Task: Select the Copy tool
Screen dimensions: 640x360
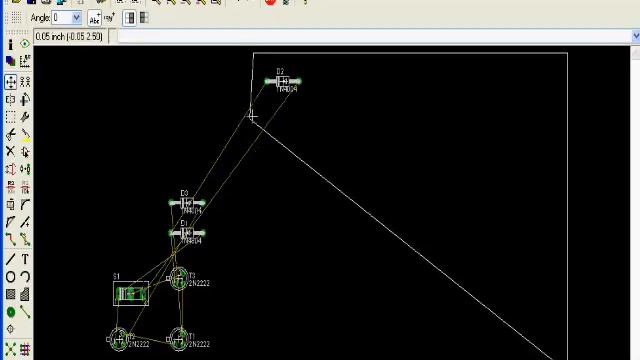Action: click(x=25, y=82)
